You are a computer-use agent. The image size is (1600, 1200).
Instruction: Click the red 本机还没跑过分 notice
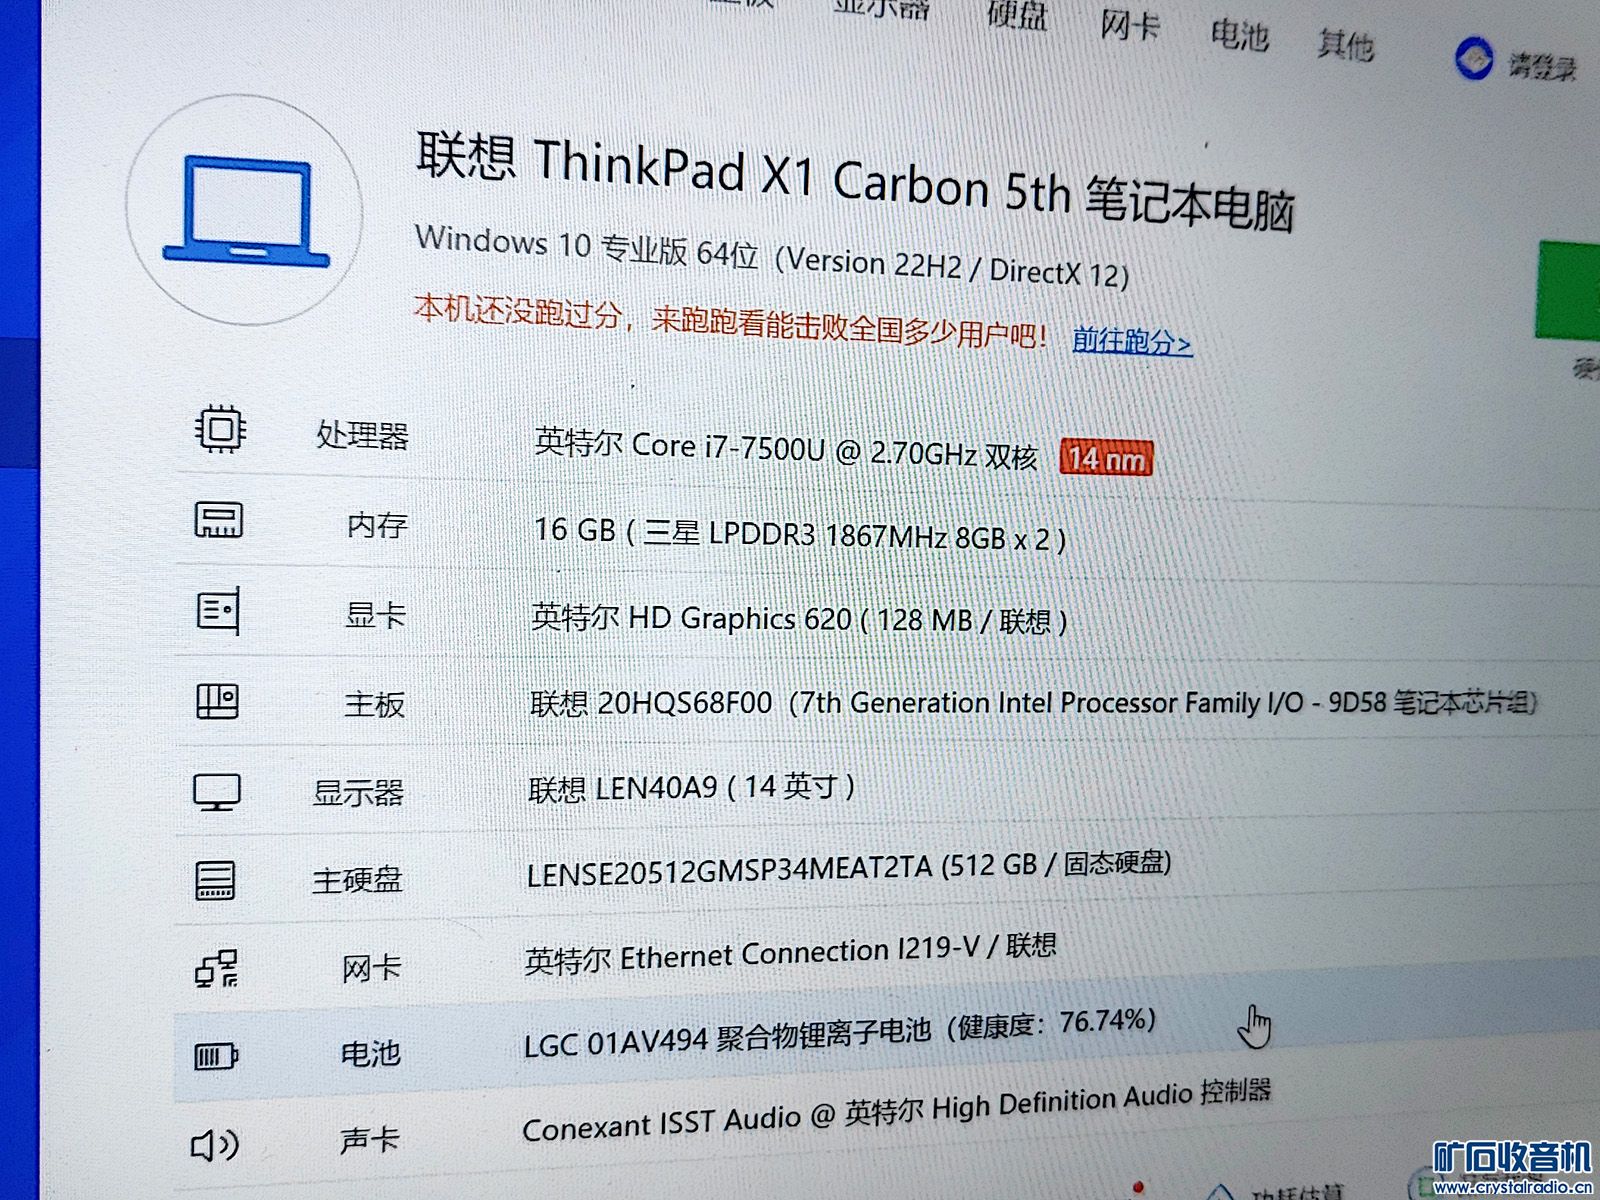click(x=730, y=322)
